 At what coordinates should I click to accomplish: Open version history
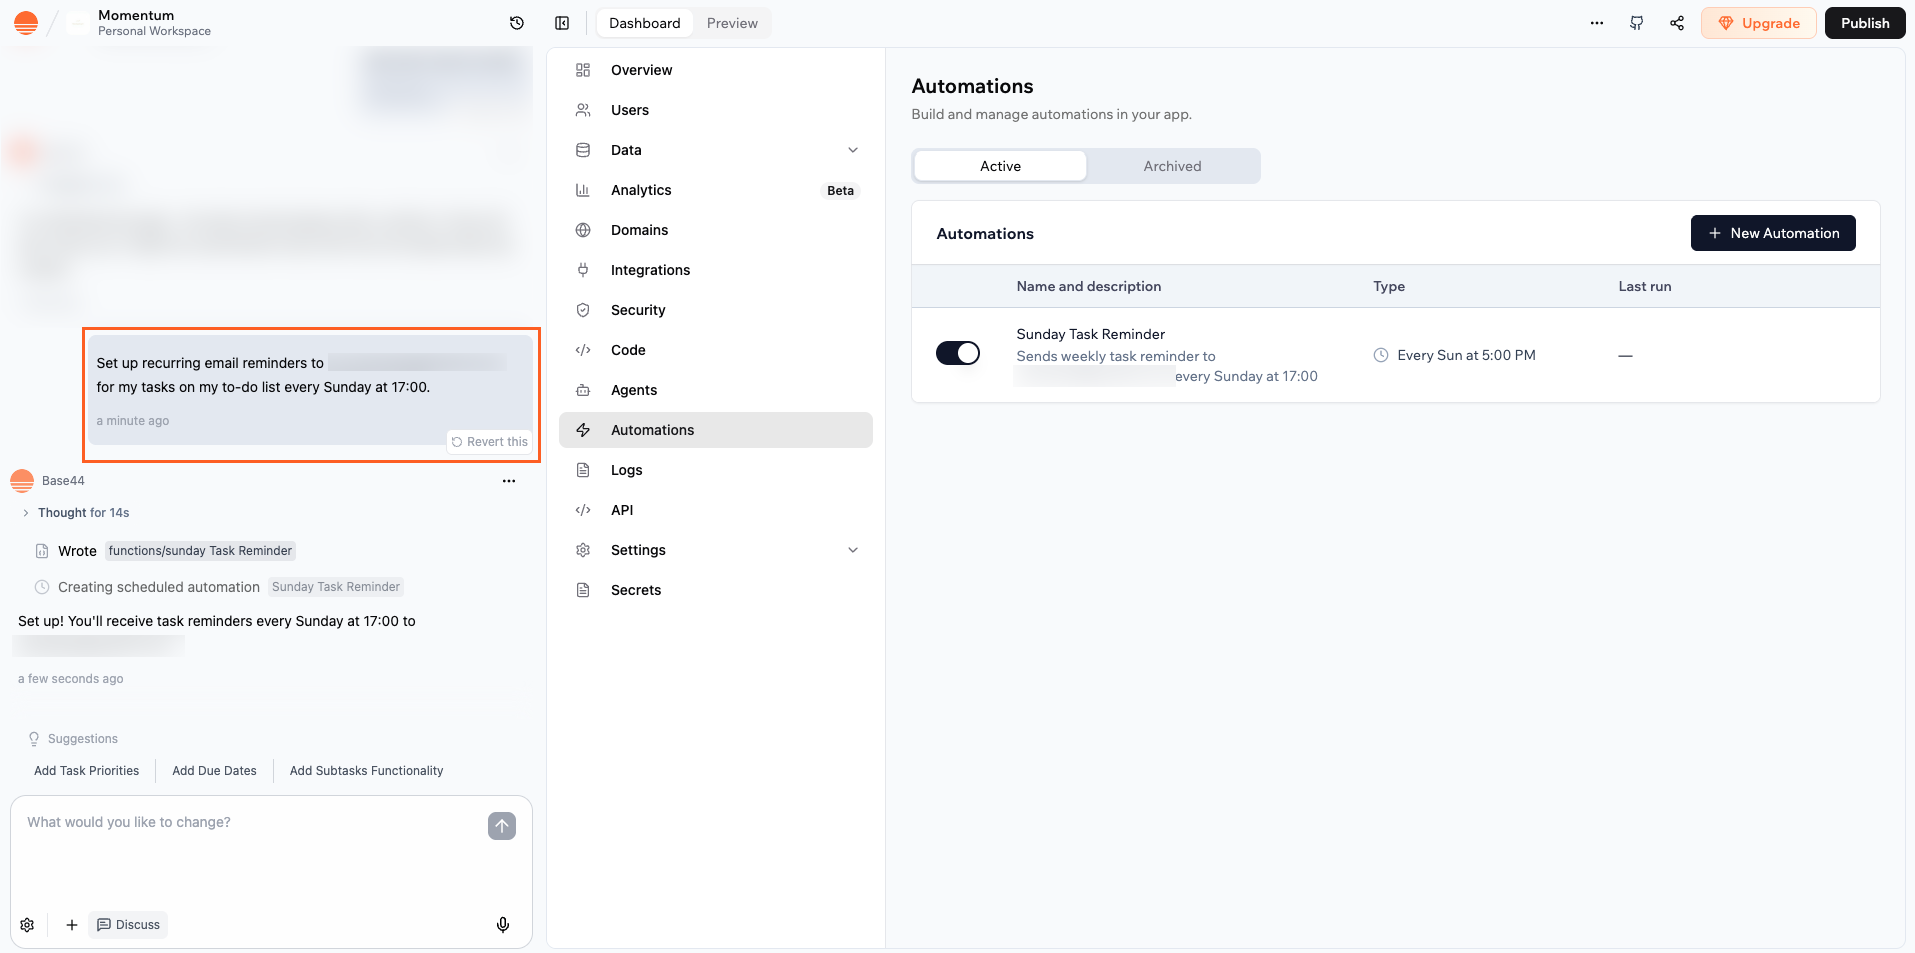(516, 22)
